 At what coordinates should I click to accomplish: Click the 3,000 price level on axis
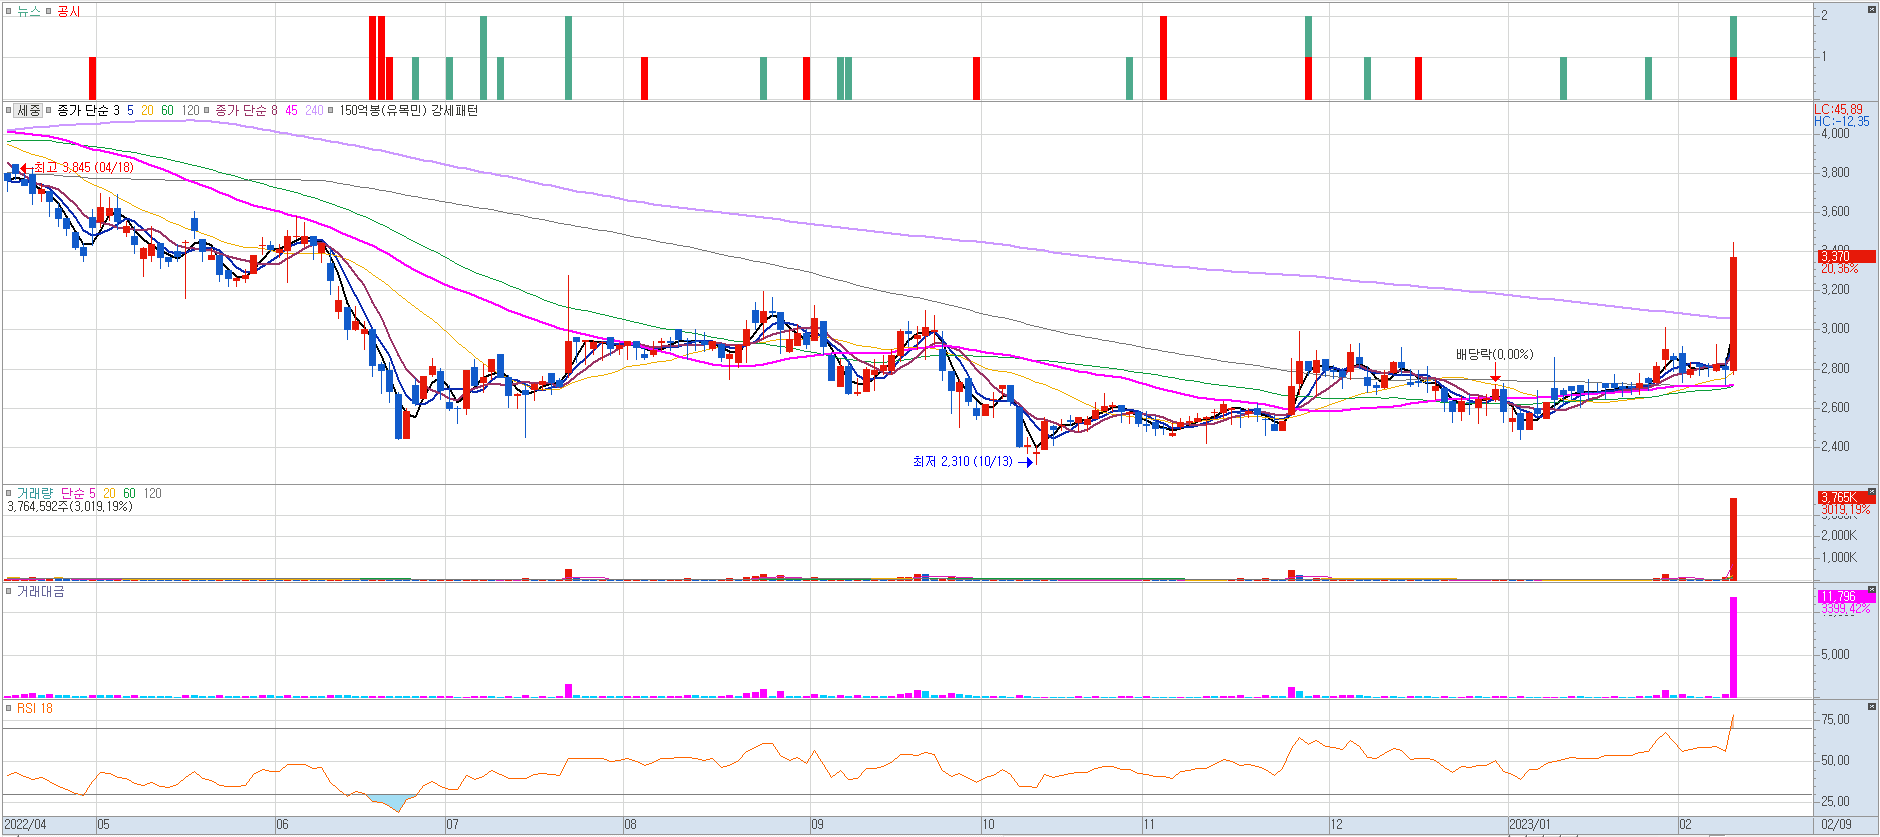pyautogui.click(x=1835, y=329)
